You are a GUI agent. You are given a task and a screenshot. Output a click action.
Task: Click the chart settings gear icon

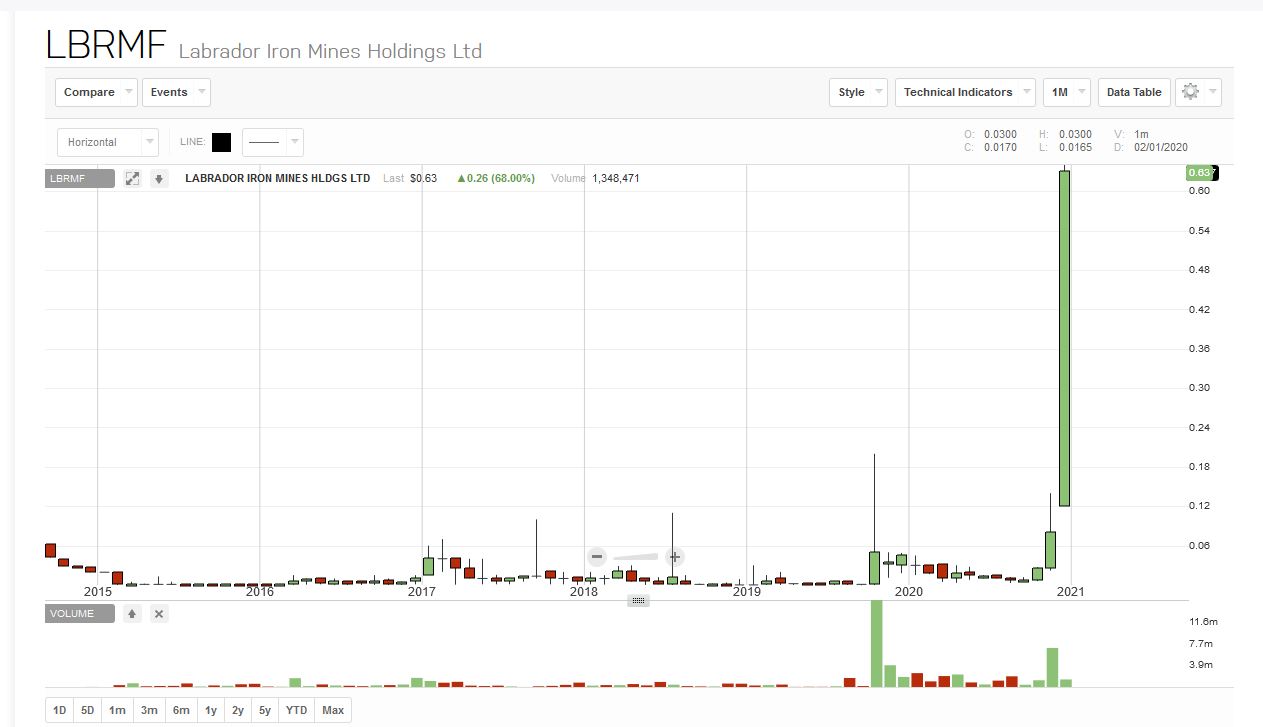[1190, 92]
